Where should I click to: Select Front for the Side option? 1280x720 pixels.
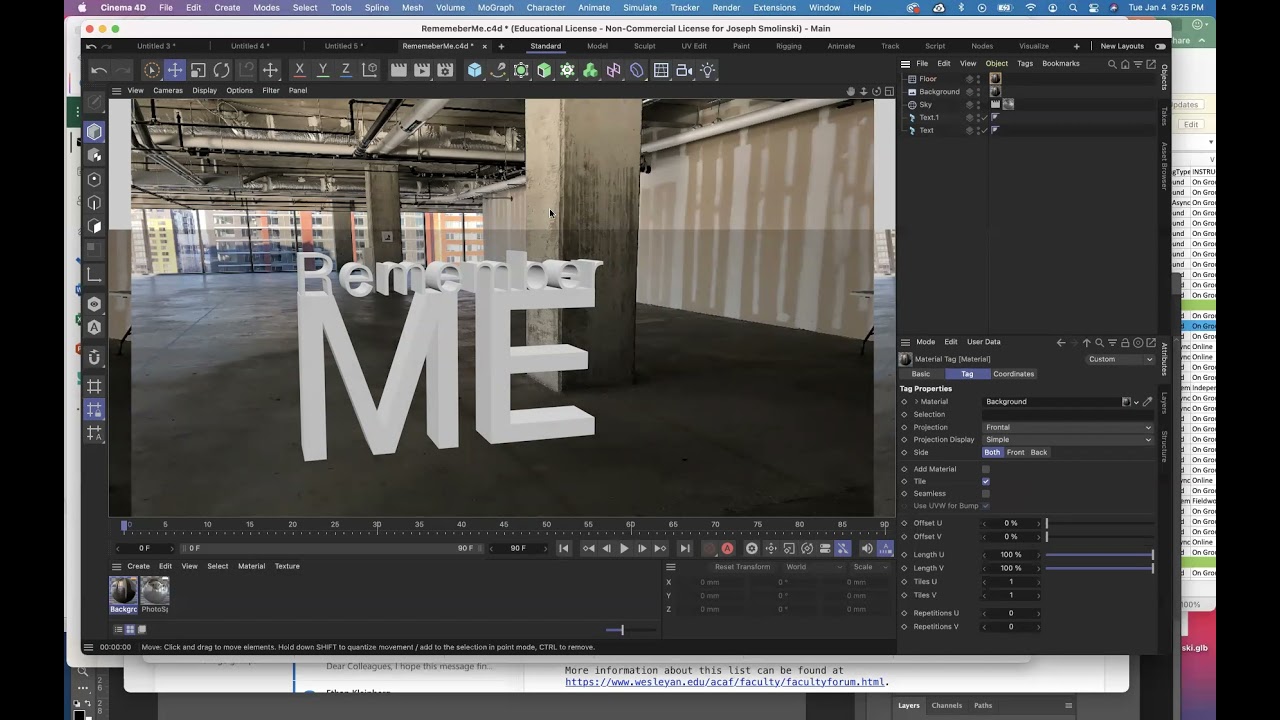[x=1016, y=452]
